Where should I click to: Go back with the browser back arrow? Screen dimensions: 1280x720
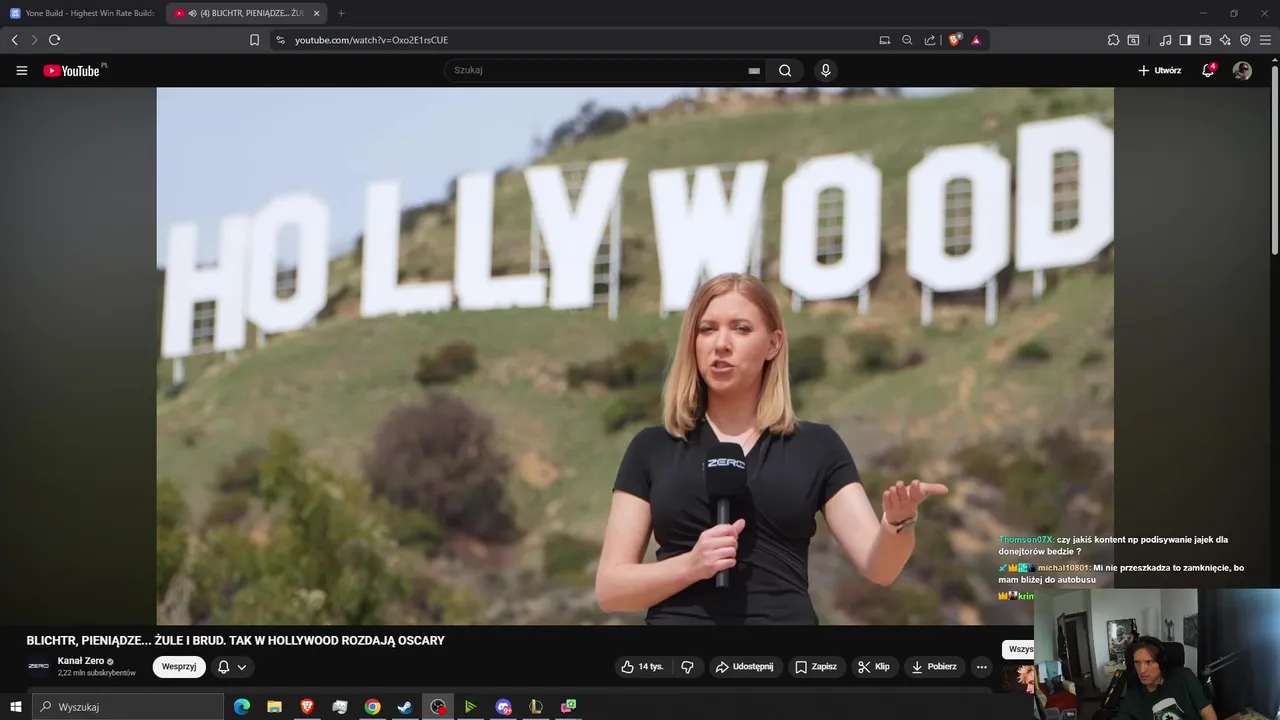(14, 40)
